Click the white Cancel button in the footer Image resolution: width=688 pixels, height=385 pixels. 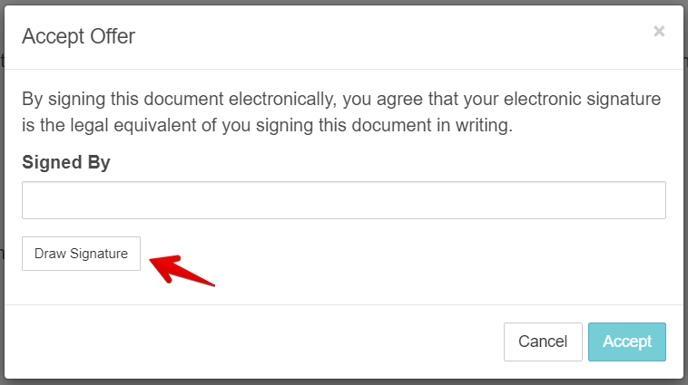pyautogui.click(x=543, y=342)
